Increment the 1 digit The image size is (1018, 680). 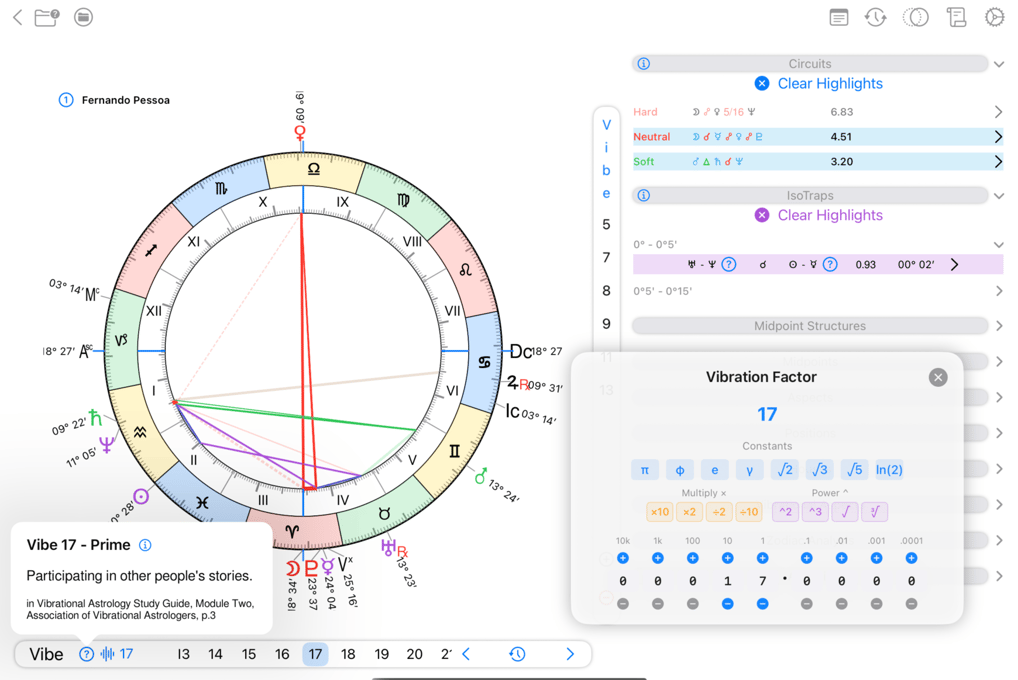762,558
